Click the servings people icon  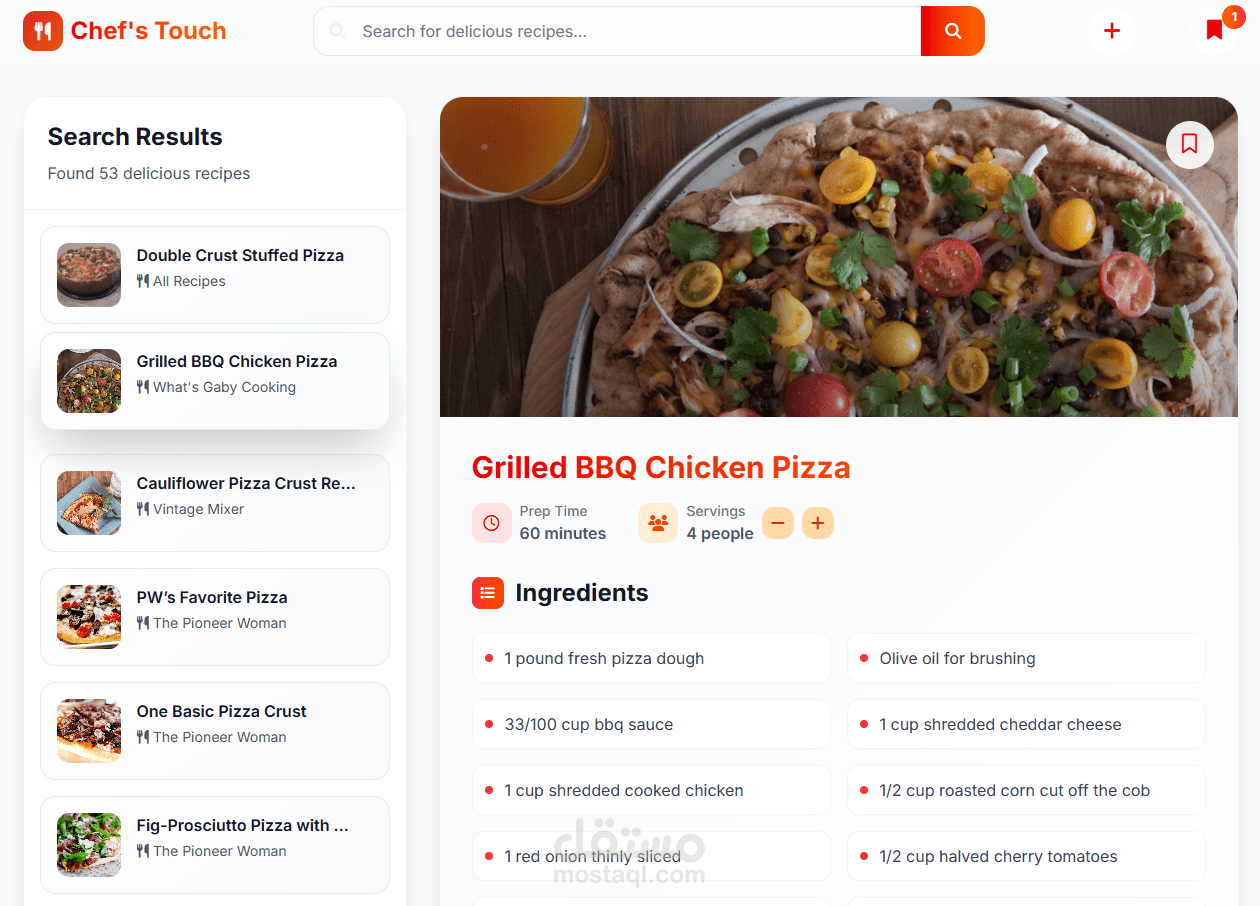658,523
